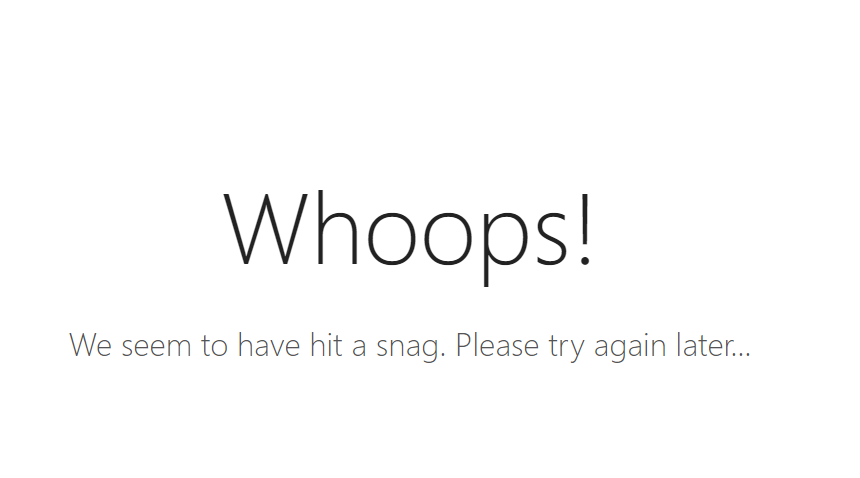Click the word to before have
The height and width of the screenshot is (478, 860).
(x=214, y=346)
